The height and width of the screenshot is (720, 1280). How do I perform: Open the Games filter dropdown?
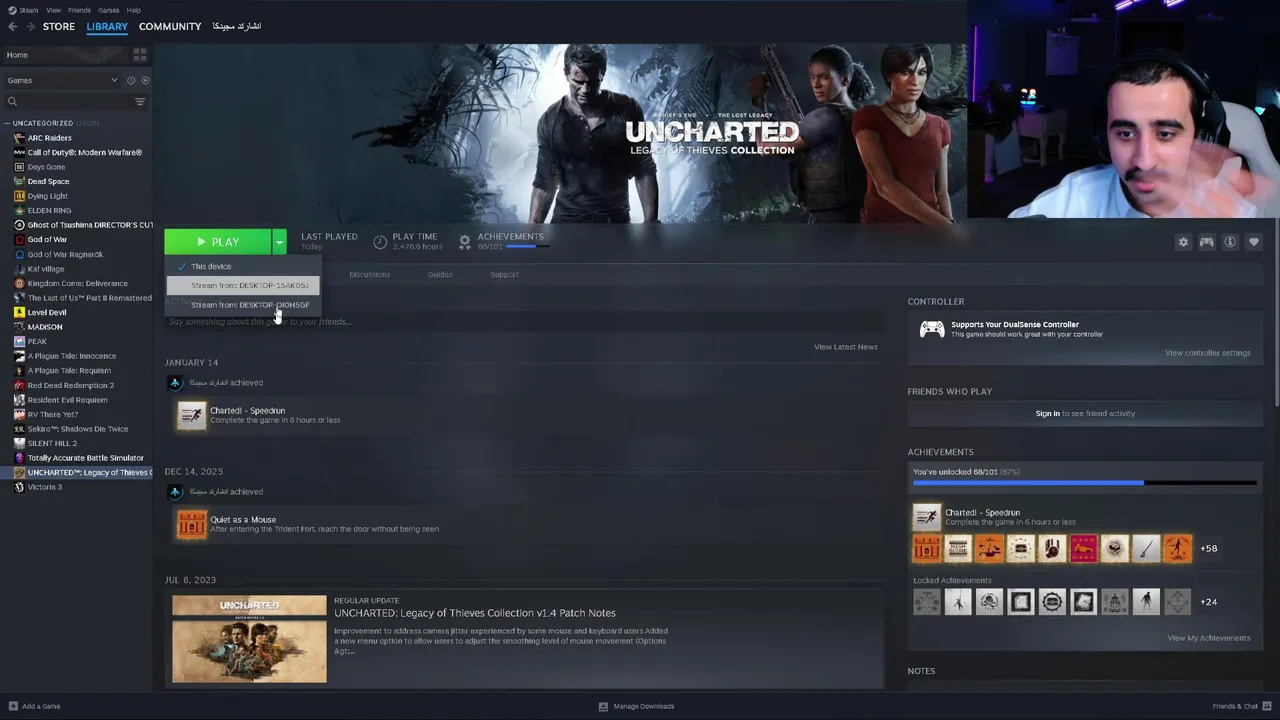(62, 80)
